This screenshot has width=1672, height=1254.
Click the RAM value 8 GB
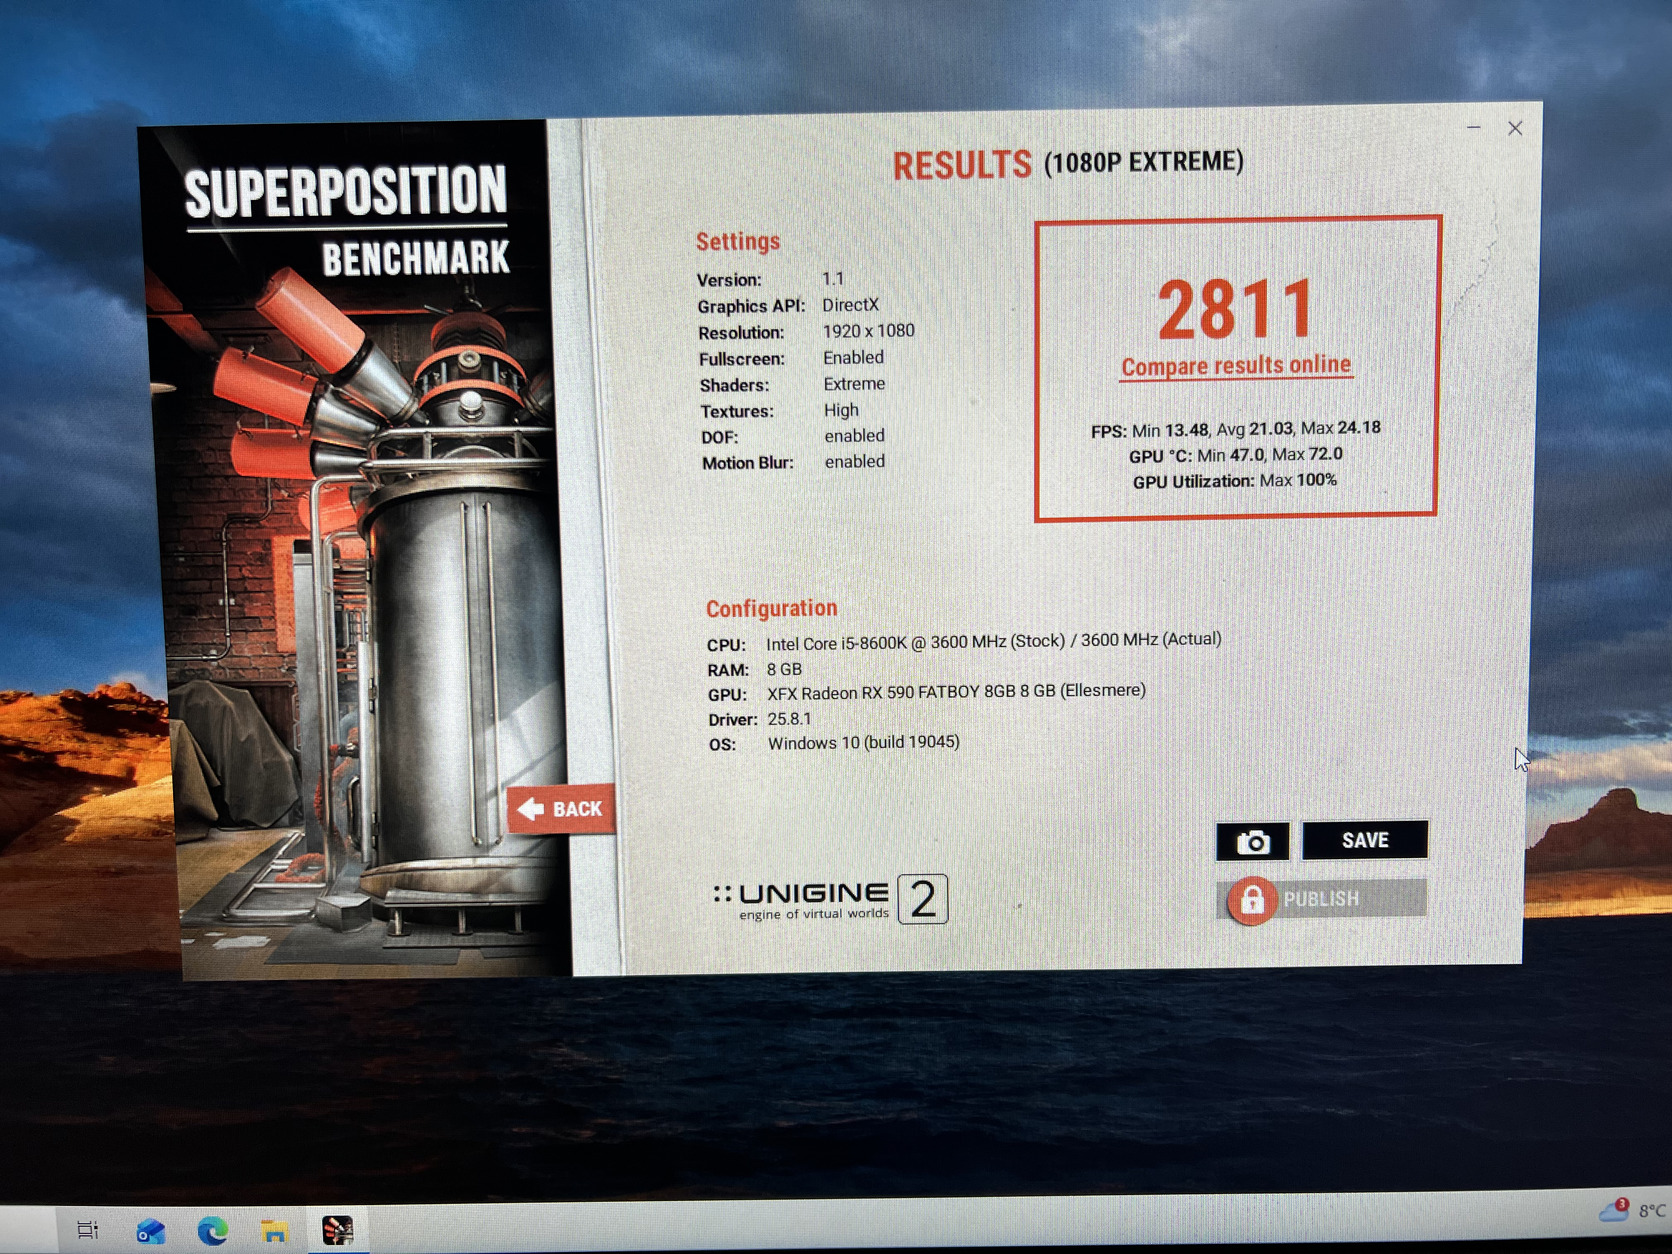[x=785, y=669]
